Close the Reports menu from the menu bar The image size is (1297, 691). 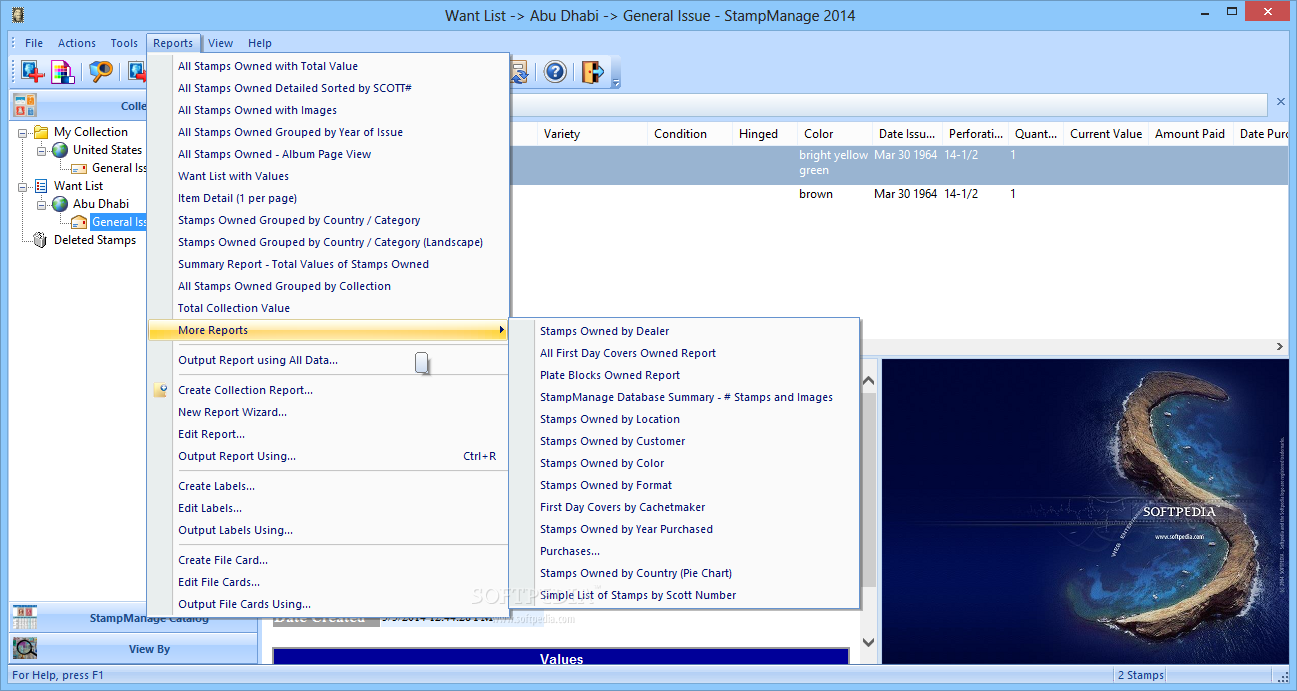(173, 43)
